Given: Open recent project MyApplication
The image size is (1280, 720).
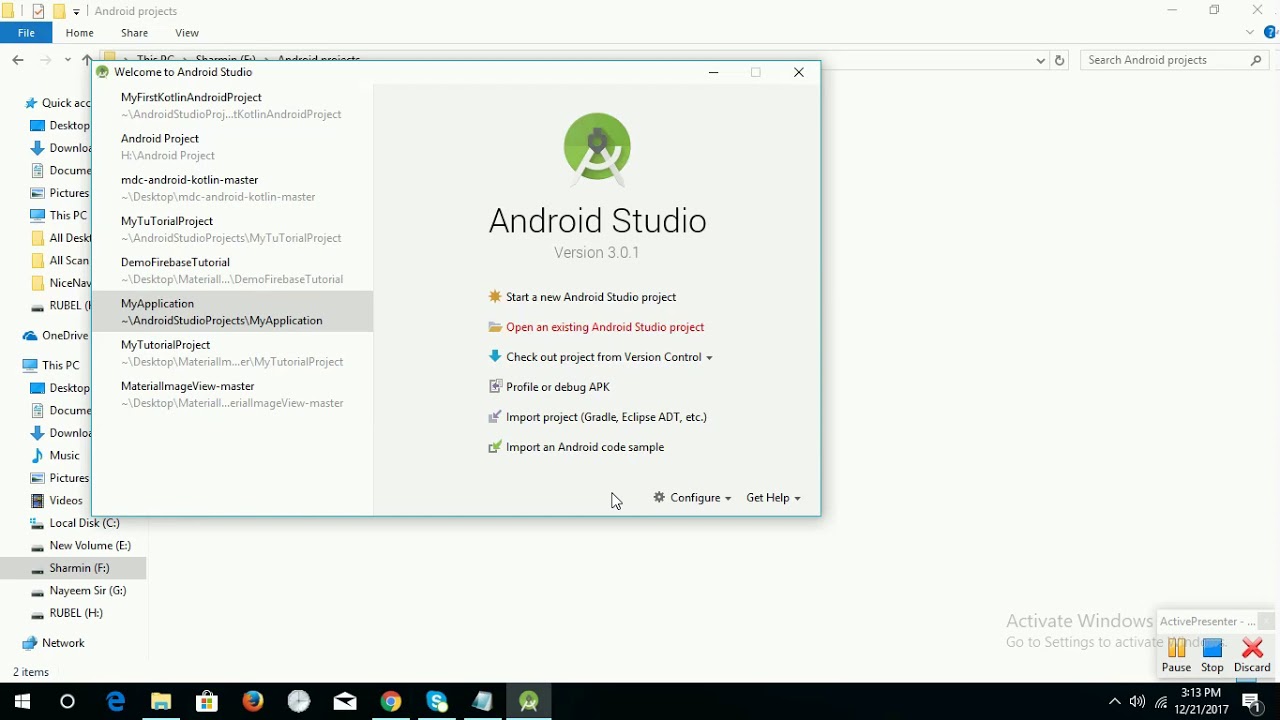Looking at the screenshot, I should point(232,312).
